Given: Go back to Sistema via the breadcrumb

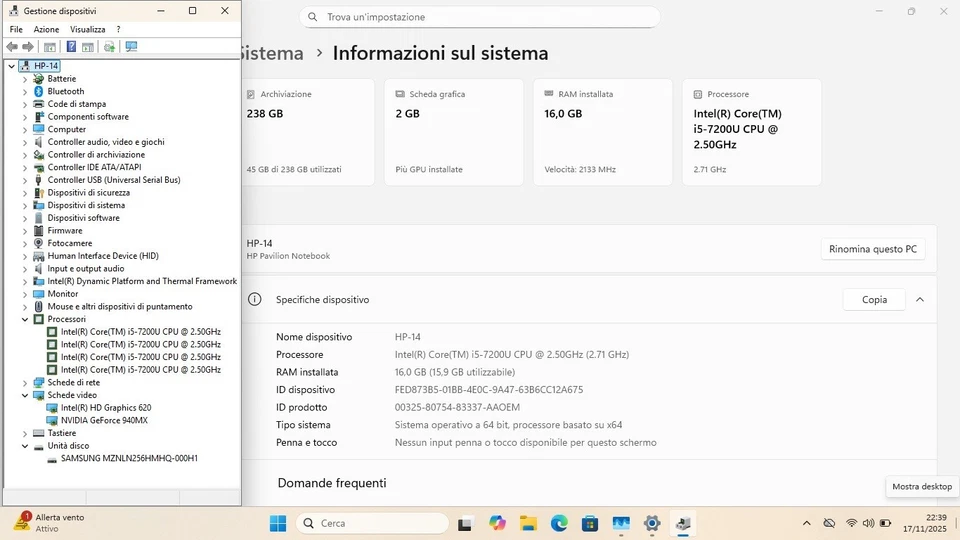Looking at the screenshot, I should (x=272, y=53).
